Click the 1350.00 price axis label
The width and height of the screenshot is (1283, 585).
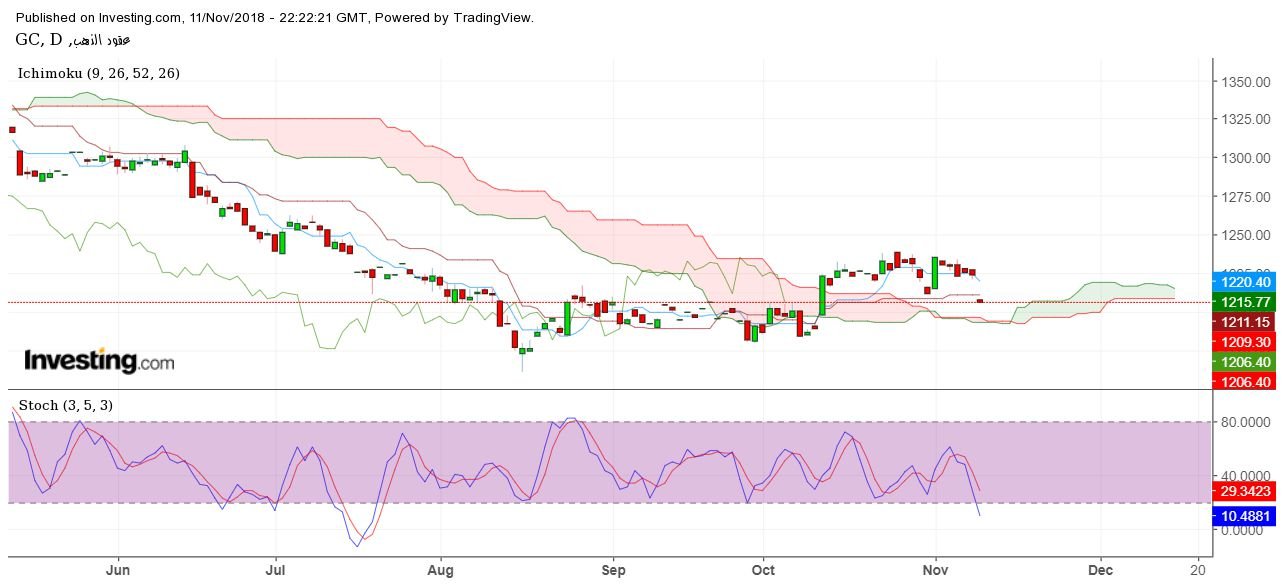point(1243,81)
